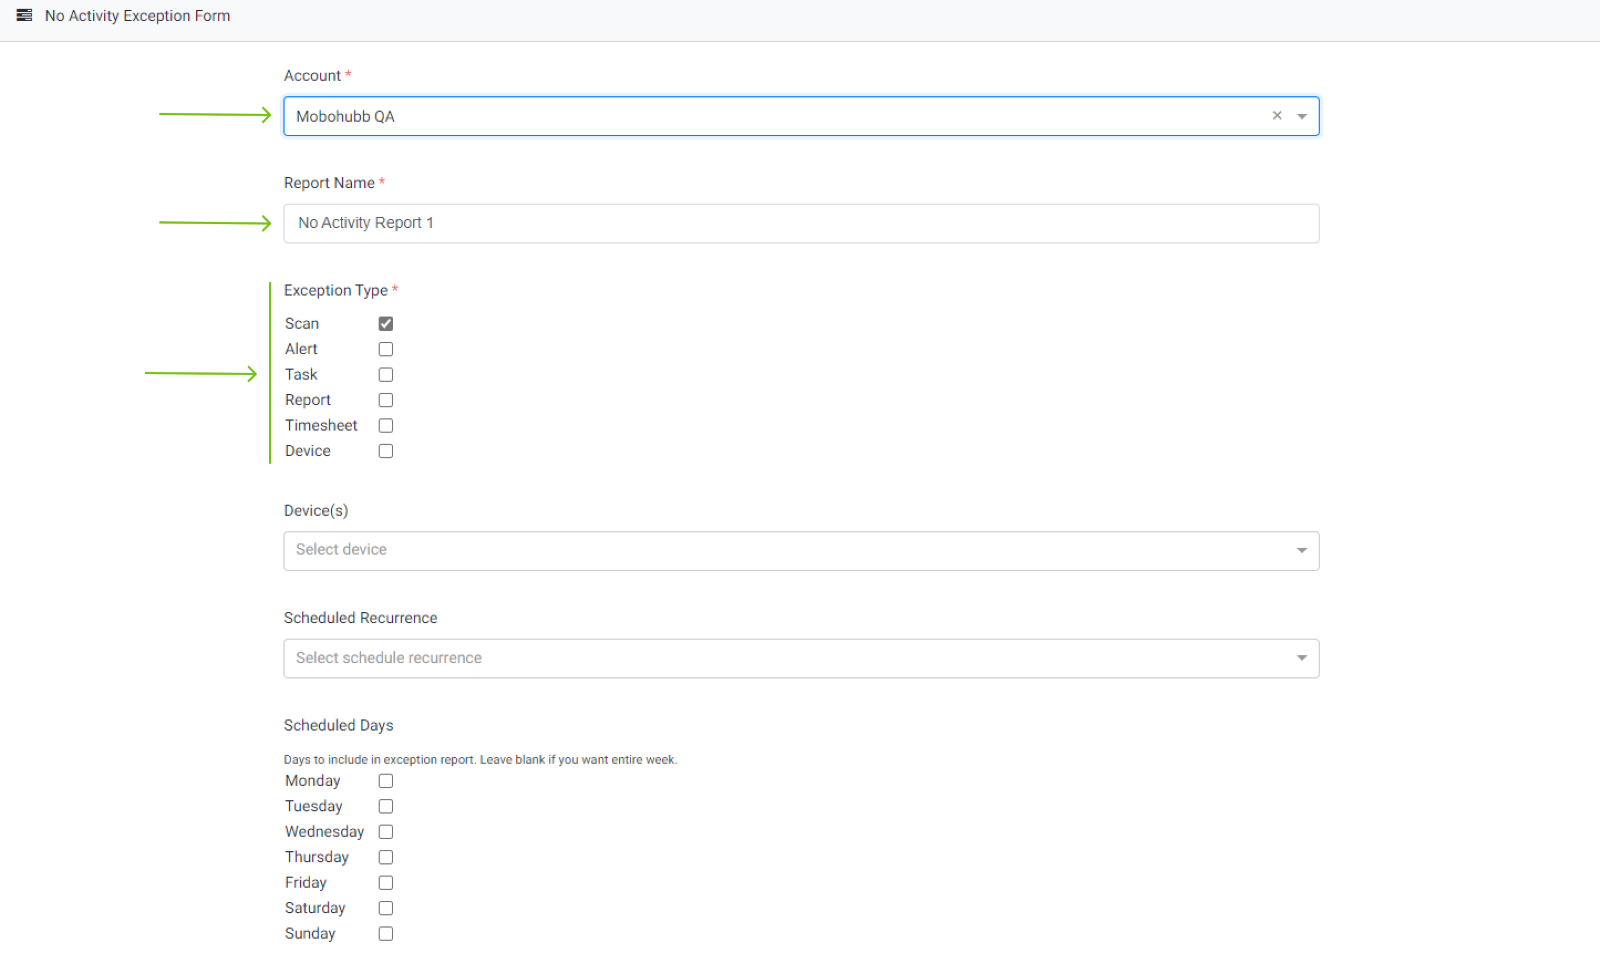
Task: Uncheck the Scan exception type
Action: [x=386, y=324]
